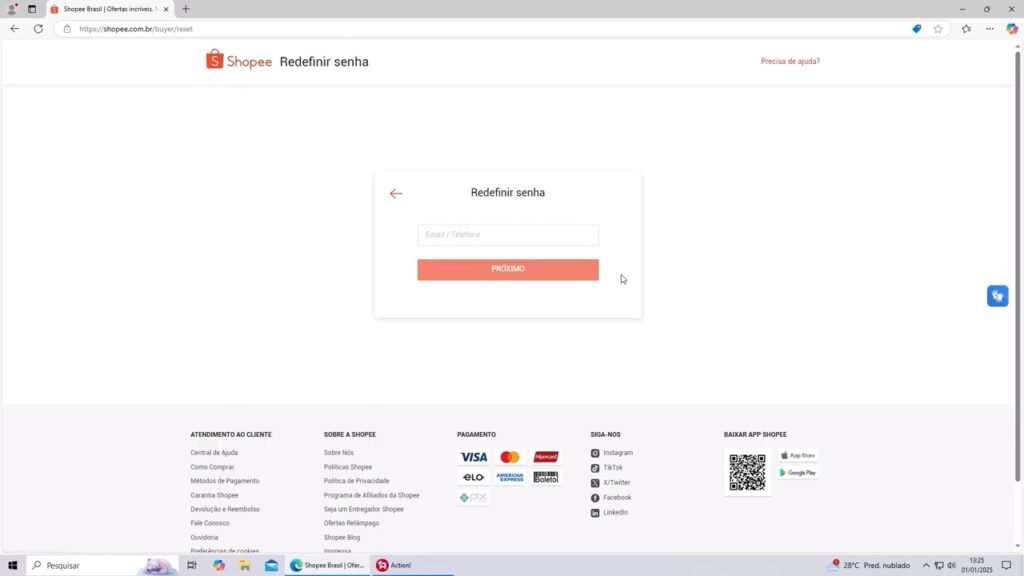Open the Ofertas Relâmpago link
The image size is (1024, 576).
coord(351,523)
